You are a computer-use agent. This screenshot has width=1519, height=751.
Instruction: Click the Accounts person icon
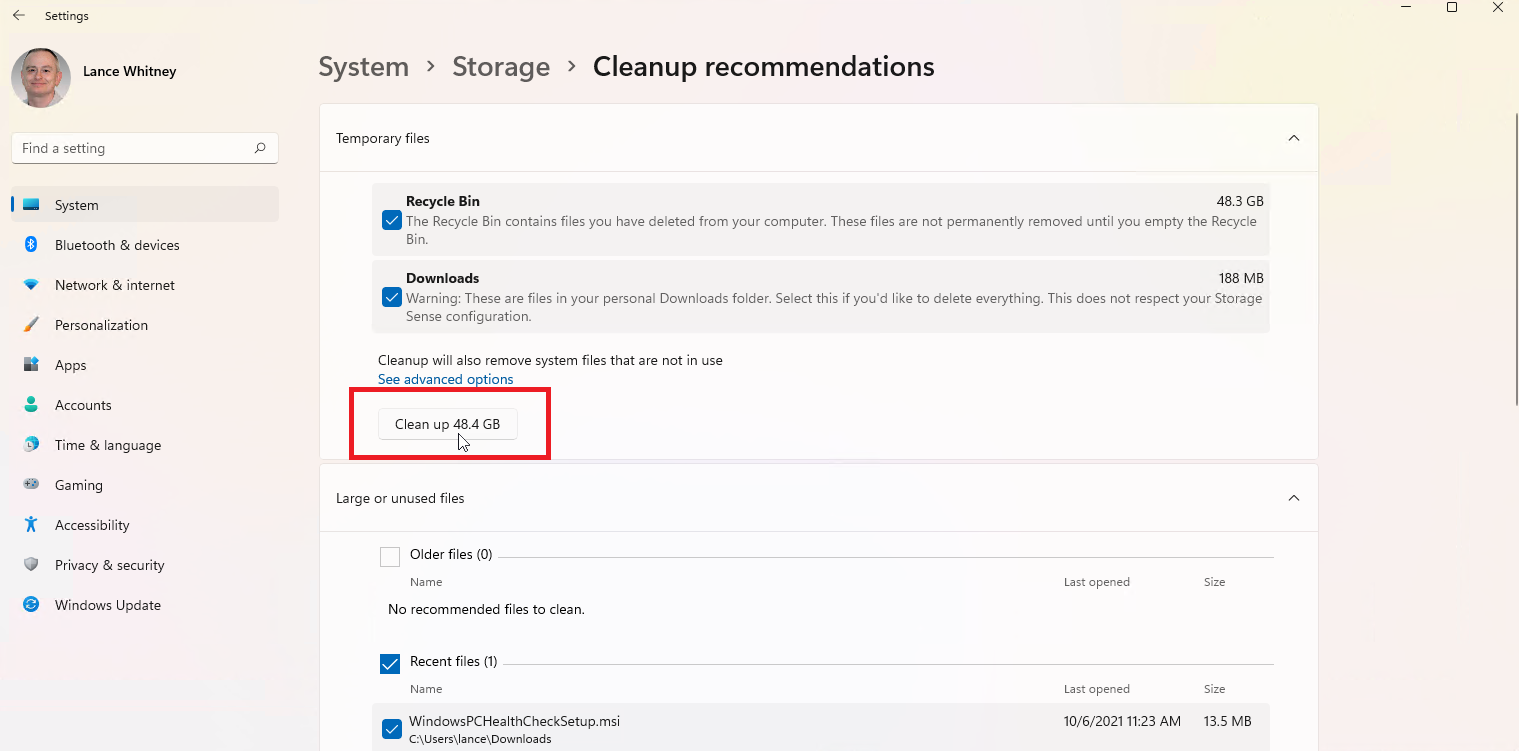click(x=31, y=405)
